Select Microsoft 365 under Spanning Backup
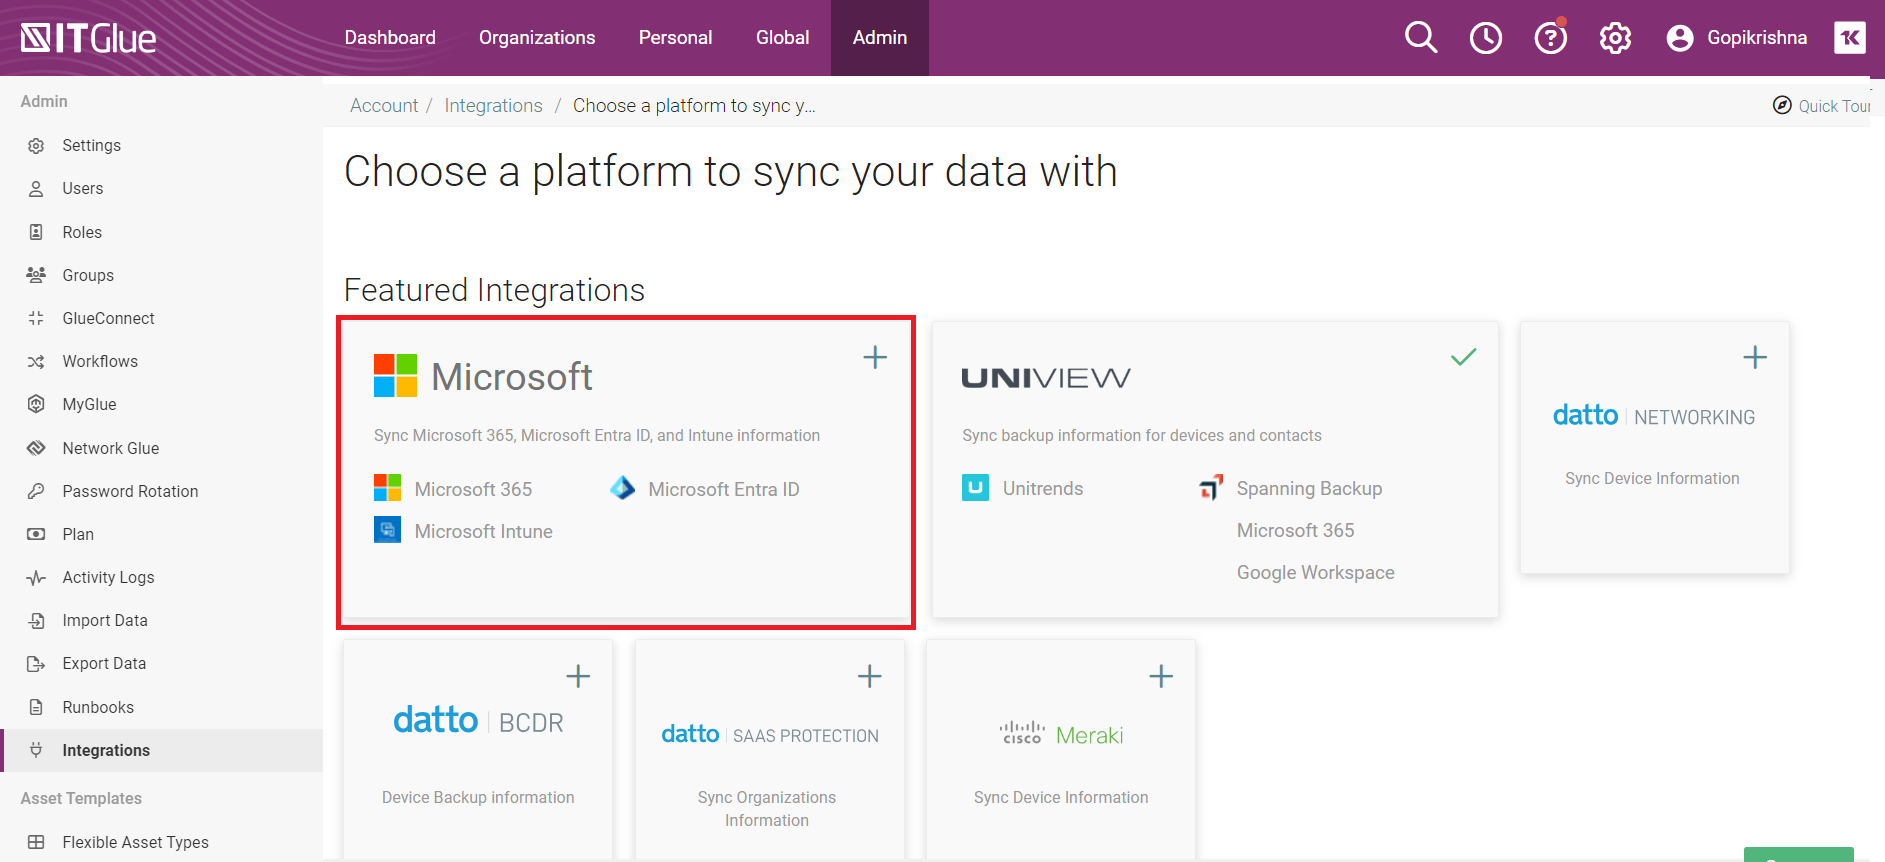The image size is (1885, 862). [1295, 530]
